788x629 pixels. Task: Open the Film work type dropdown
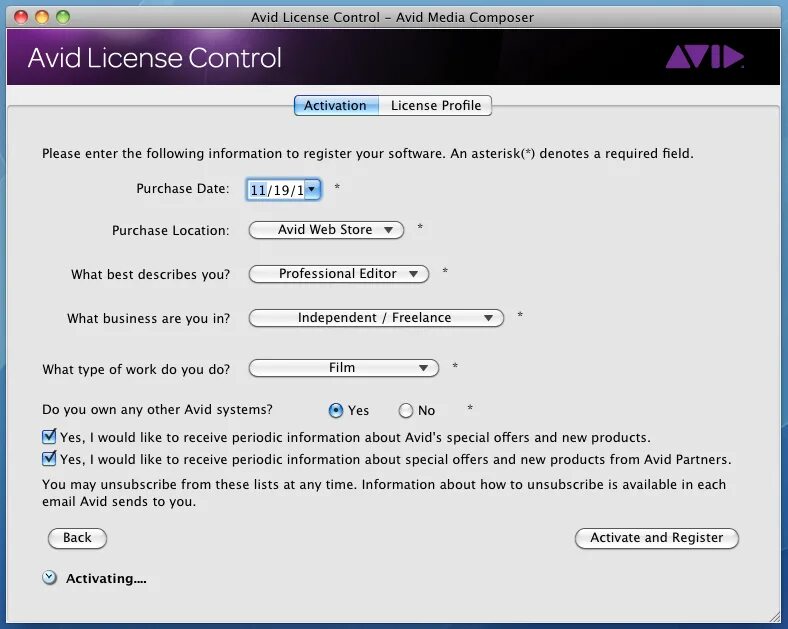pyautogui.click(x=344, y=368)
